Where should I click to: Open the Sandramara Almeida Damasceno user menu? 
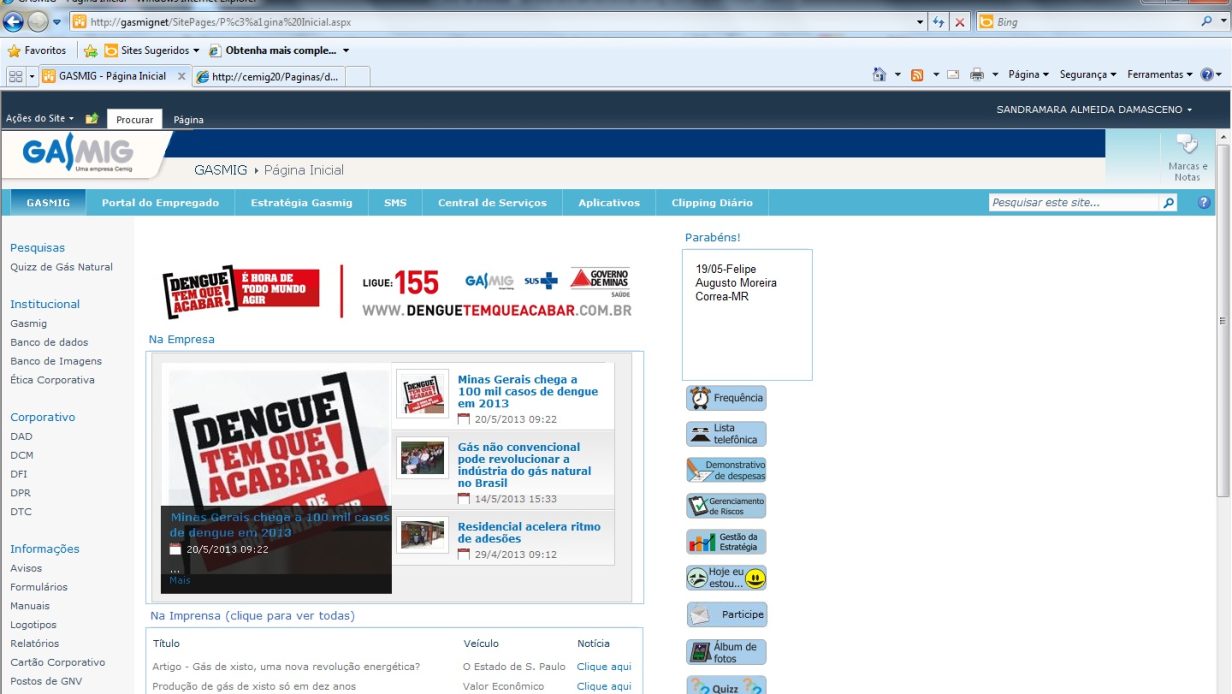click(x=1094, y=110)
